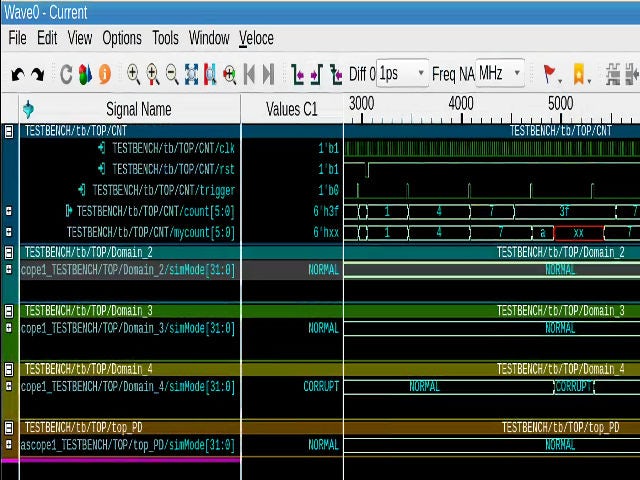Click the Zoom In magnifier icon
Image resolution: width=640 pixels, height=480 pixels.
point(133,75)
